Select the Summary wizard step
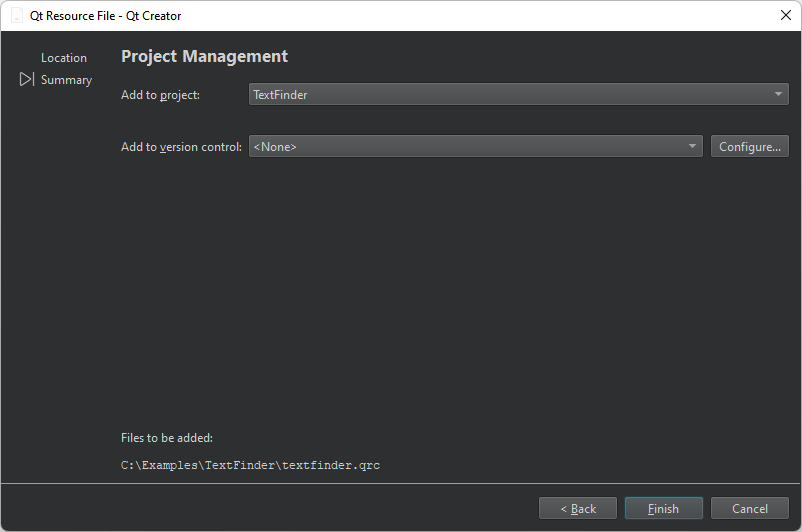The width and height of the screenshot is (802, 532). (x=66, y=80)
